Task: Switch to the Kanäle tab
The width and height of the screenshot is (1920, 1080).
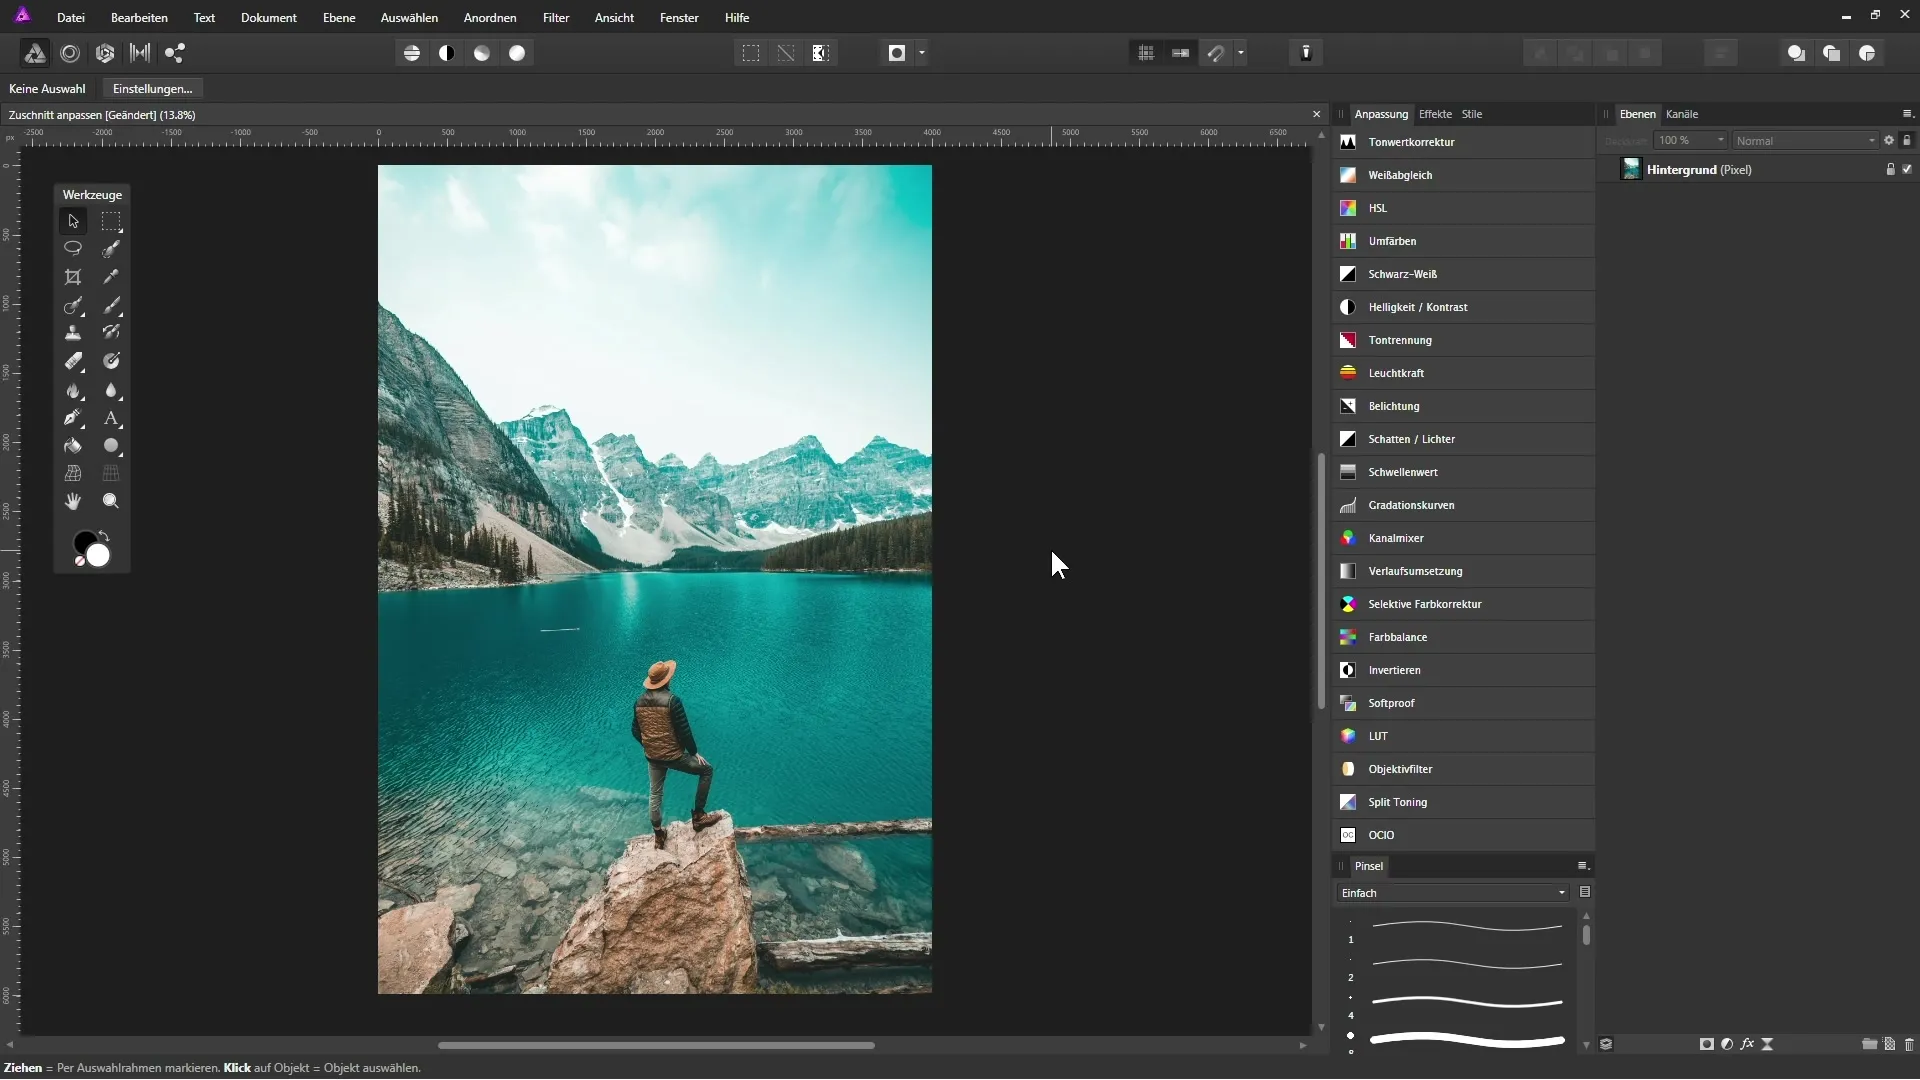Action: click(1682, 114)
